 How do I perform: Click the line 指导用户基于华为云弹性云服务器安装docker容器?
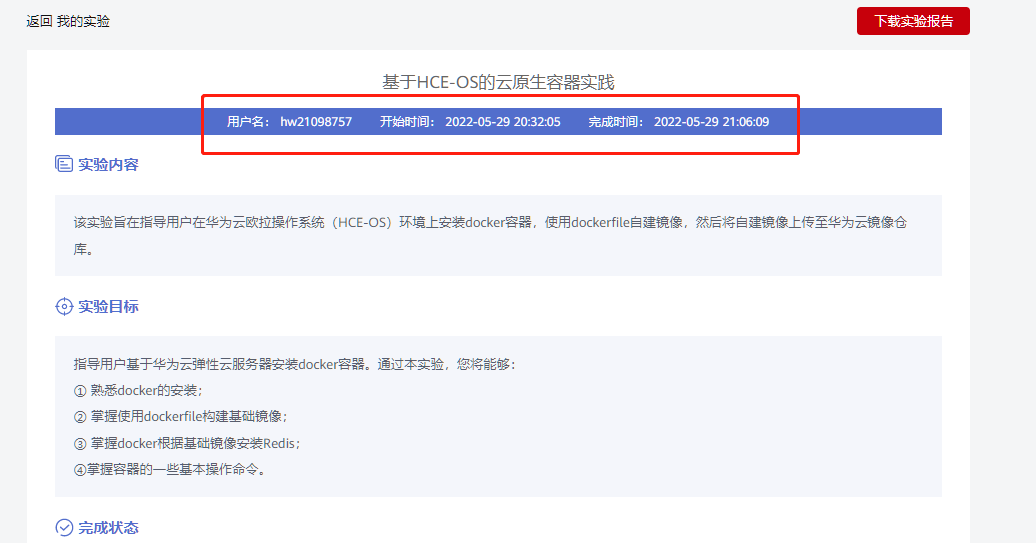coord(294,365)
